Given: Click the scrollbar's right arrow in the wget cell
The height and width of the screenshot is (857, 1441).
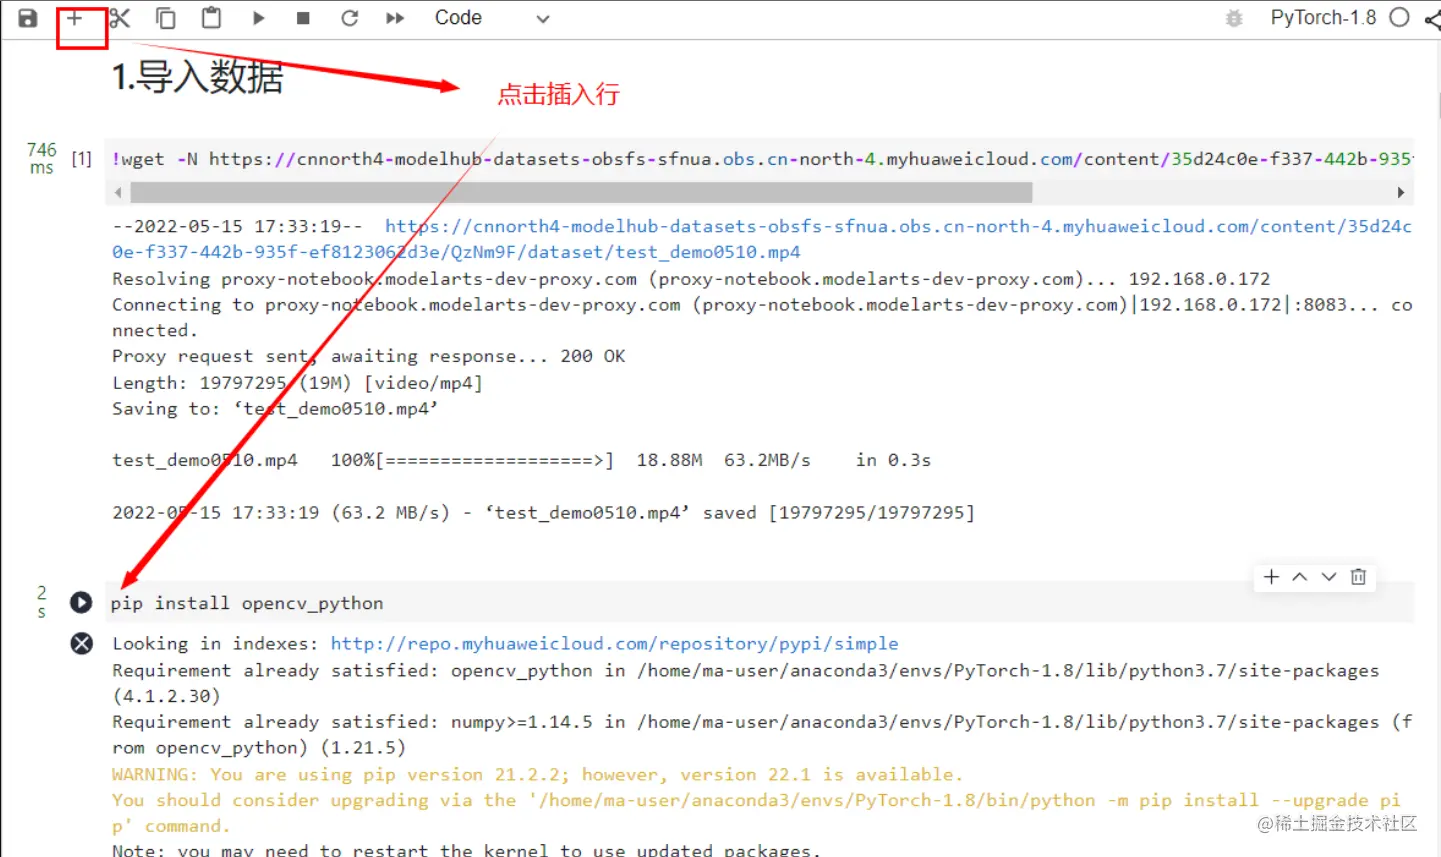Looking at the screenshot, I should [1401, 192].
